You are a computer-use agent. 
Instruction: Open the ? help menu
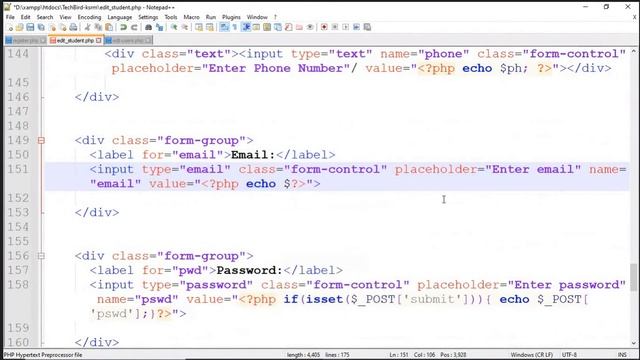click(x=276, y=17)
